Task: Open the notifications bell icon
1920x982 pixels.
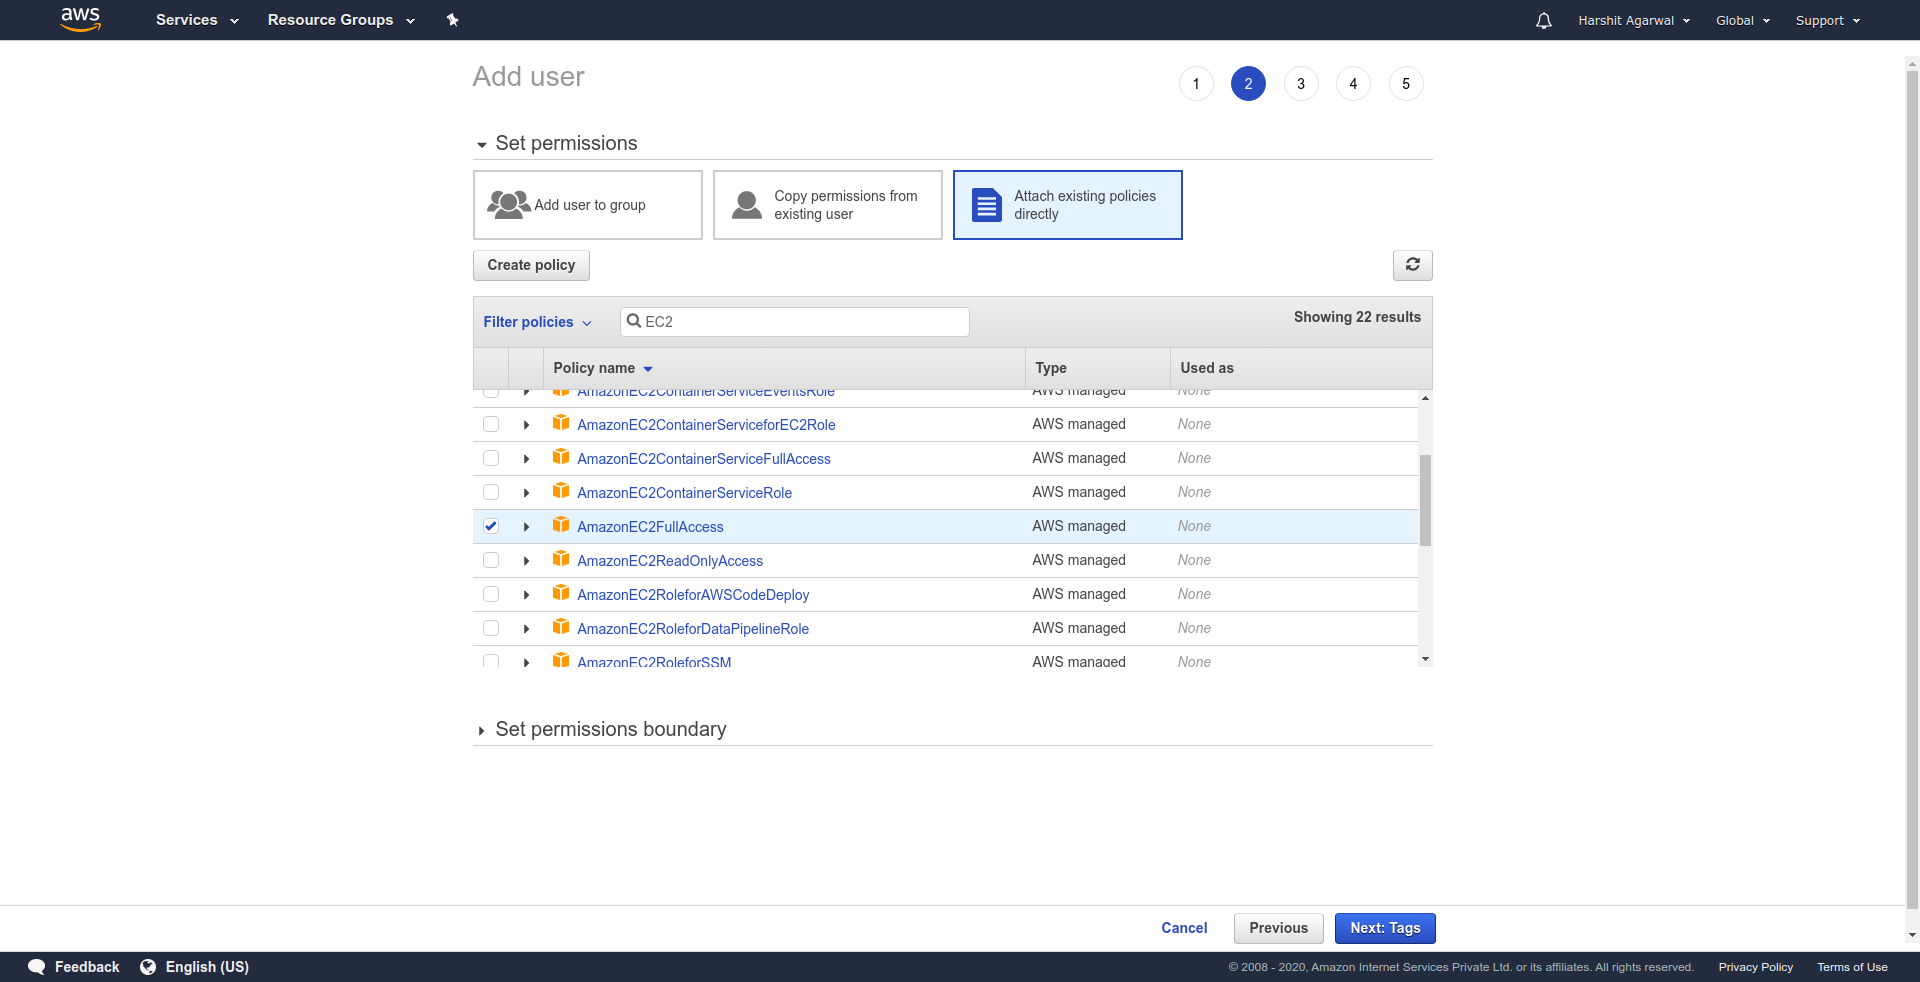Action: (x=1543, y=20)
